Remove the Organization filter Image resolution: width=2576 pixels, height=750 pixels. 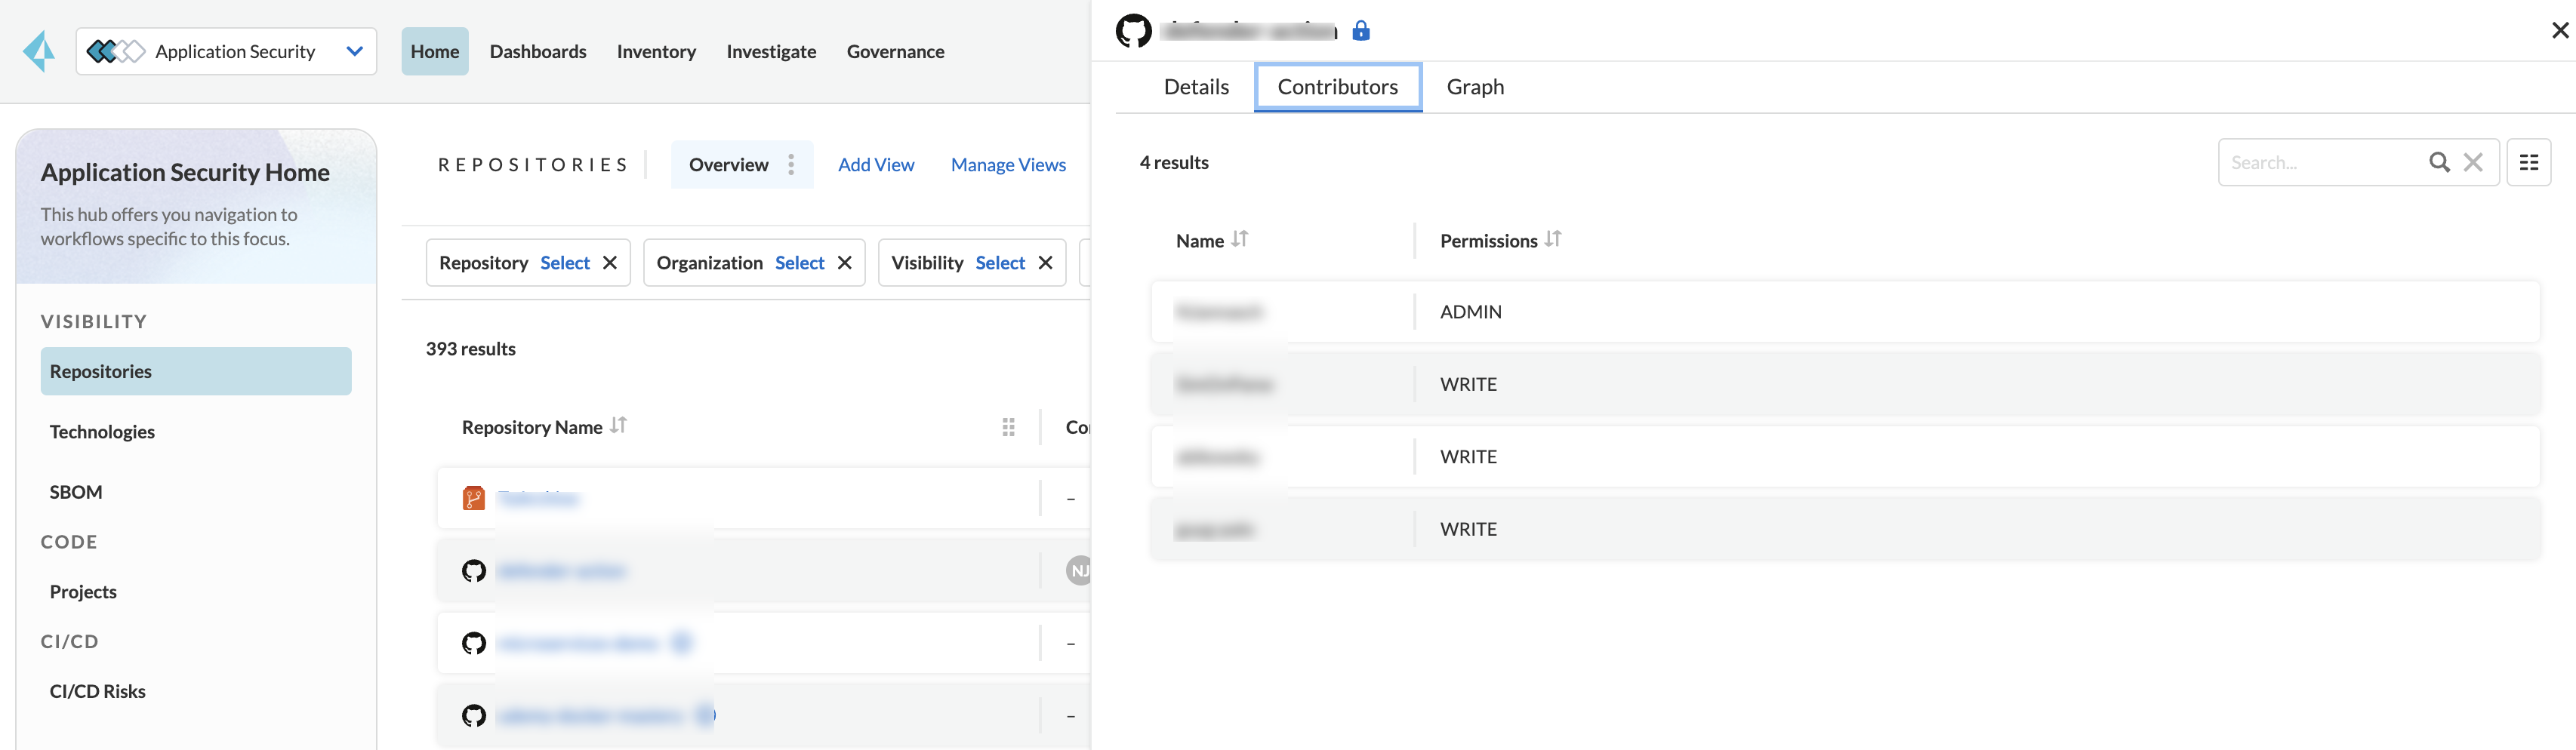click(845, 263)
